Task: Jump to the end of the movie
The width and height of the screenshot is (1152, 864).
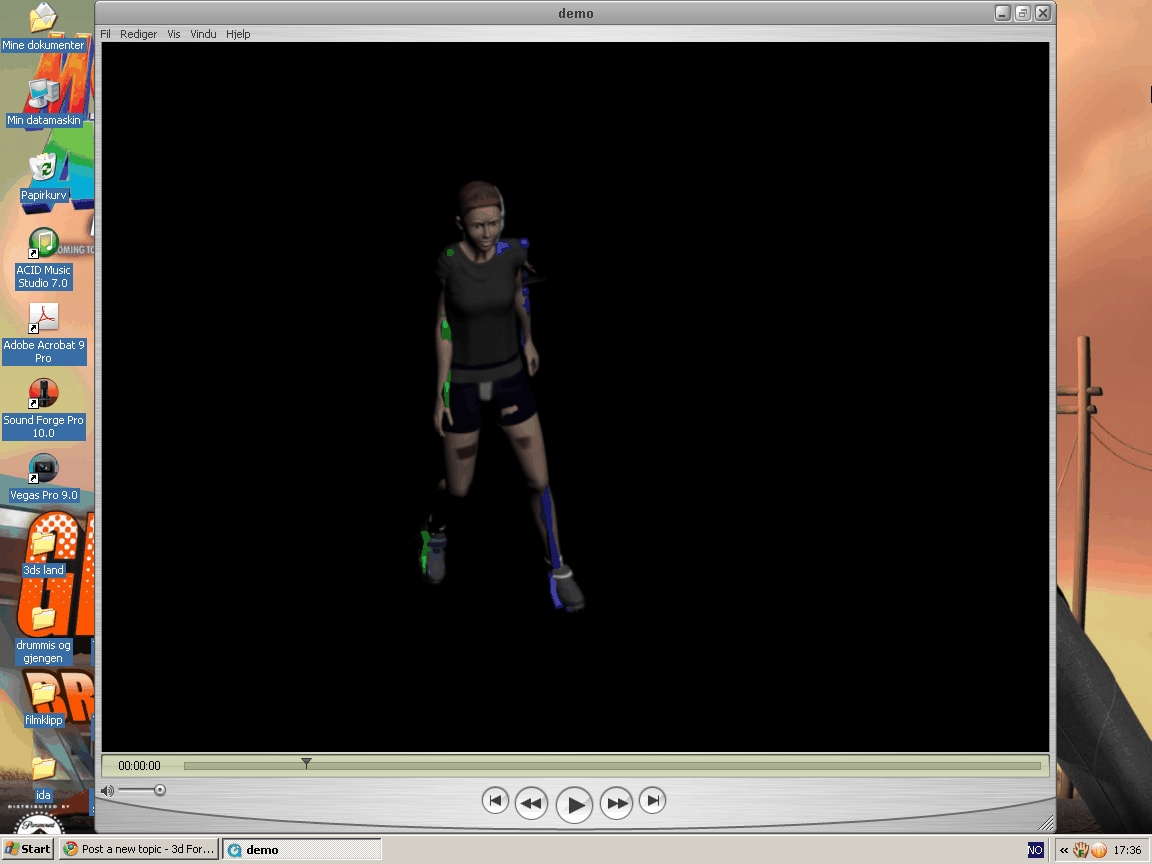Action: point(652,800)
